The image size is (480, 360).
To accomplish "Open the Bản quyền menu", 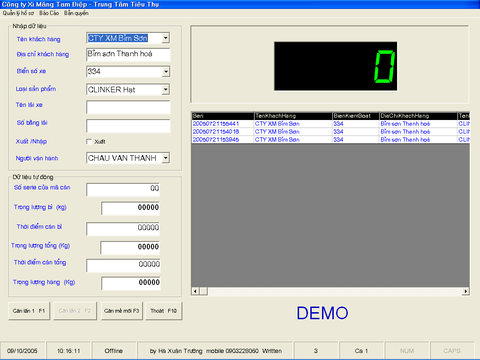I will point(76,13).
